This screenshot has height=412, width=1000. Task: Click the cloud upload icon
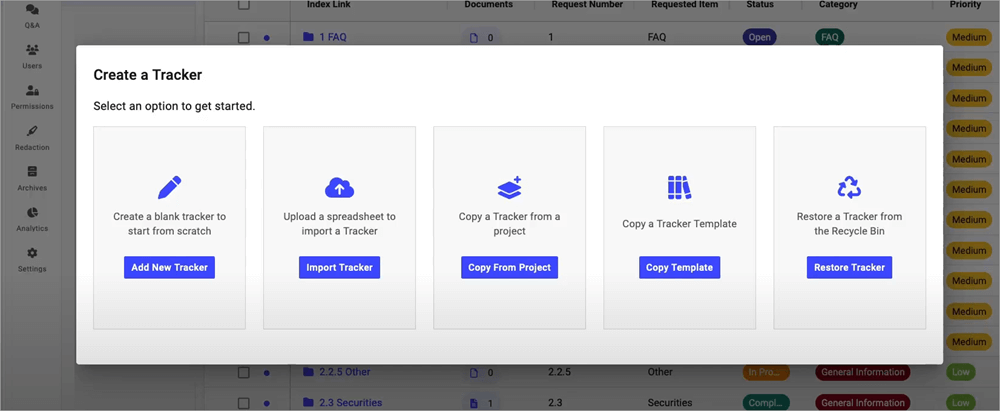(339, 187)
